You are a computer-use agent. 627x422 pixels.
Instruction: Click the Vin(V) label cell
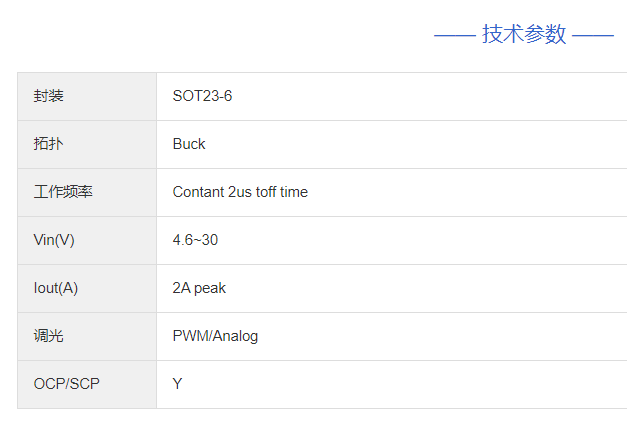pyautogui.click(x=54, y=240)
